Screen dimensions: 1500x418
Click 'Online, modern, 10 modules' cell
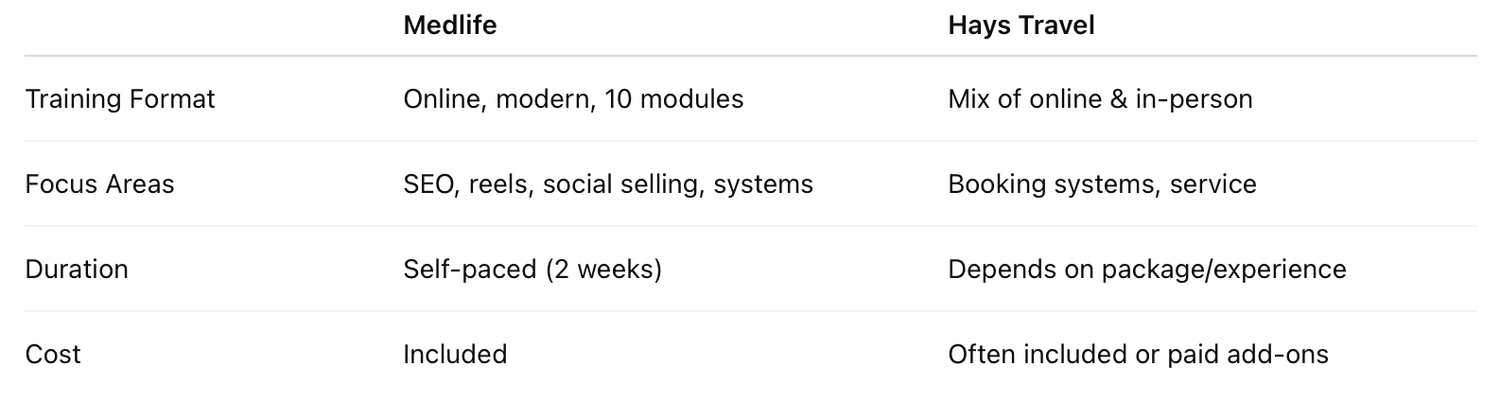pos(573,99)
